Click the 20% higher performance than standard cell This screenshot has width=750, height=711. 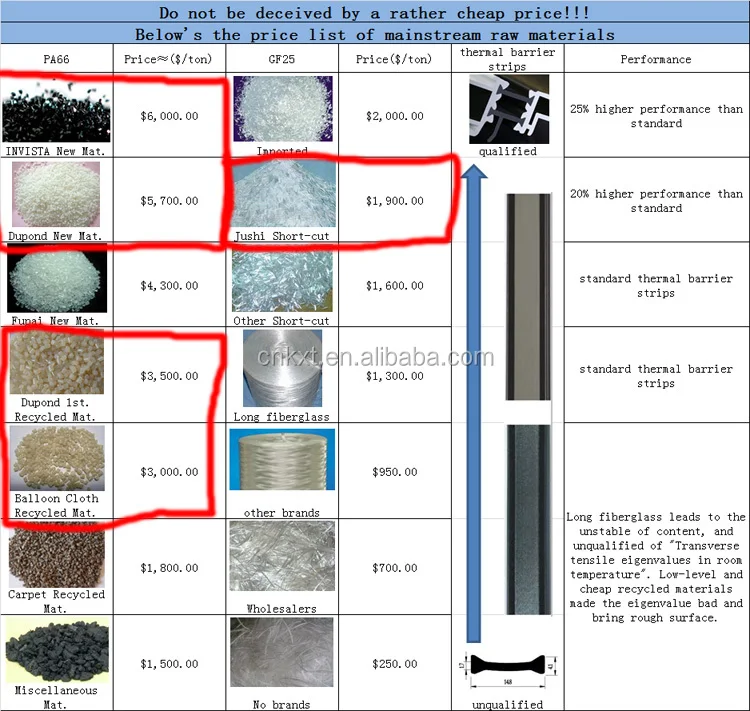656,201
